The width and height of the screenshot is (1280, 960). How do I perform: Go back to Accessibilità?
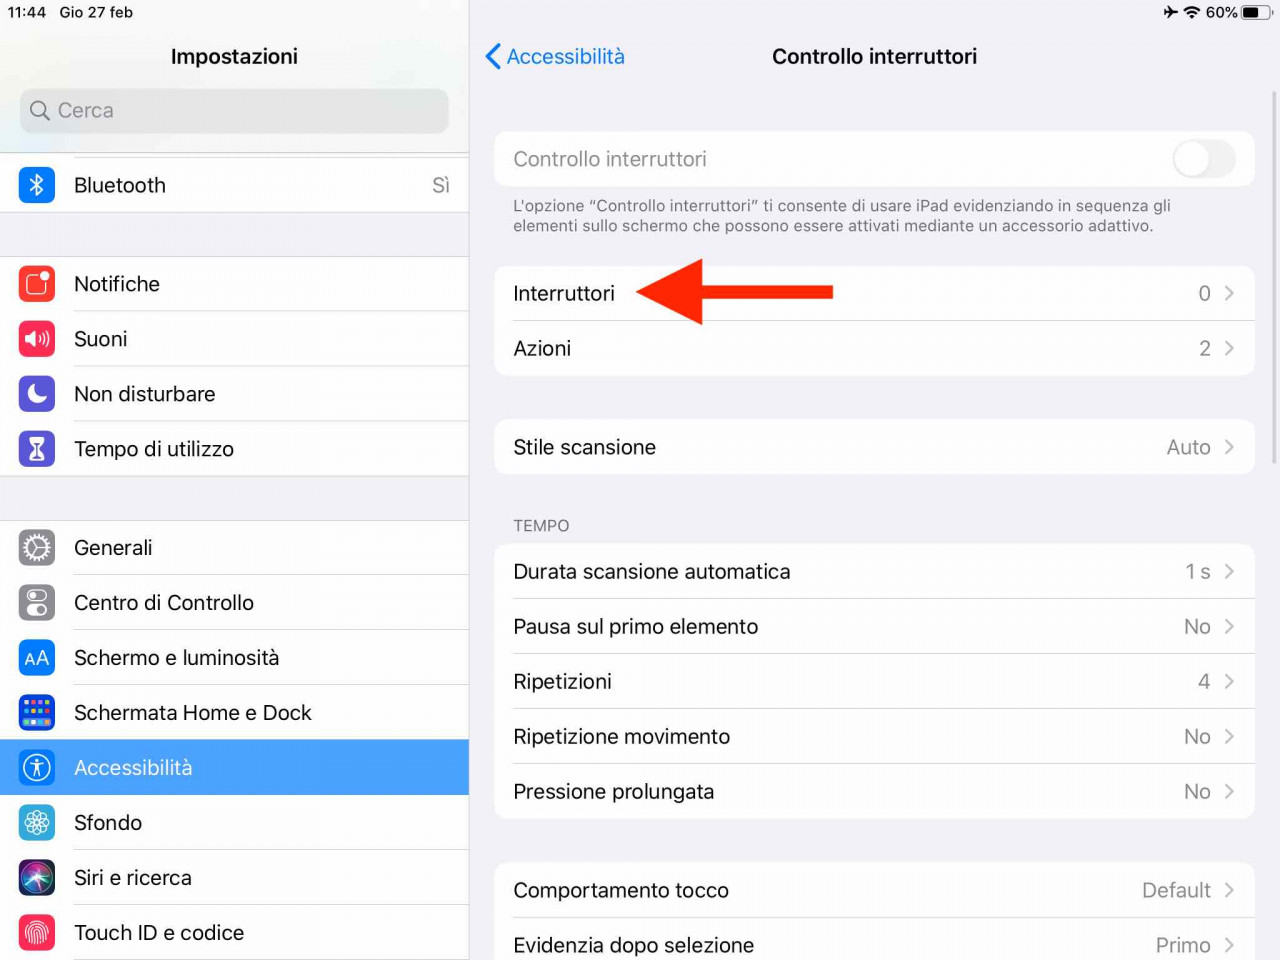[x=555, y=56]
